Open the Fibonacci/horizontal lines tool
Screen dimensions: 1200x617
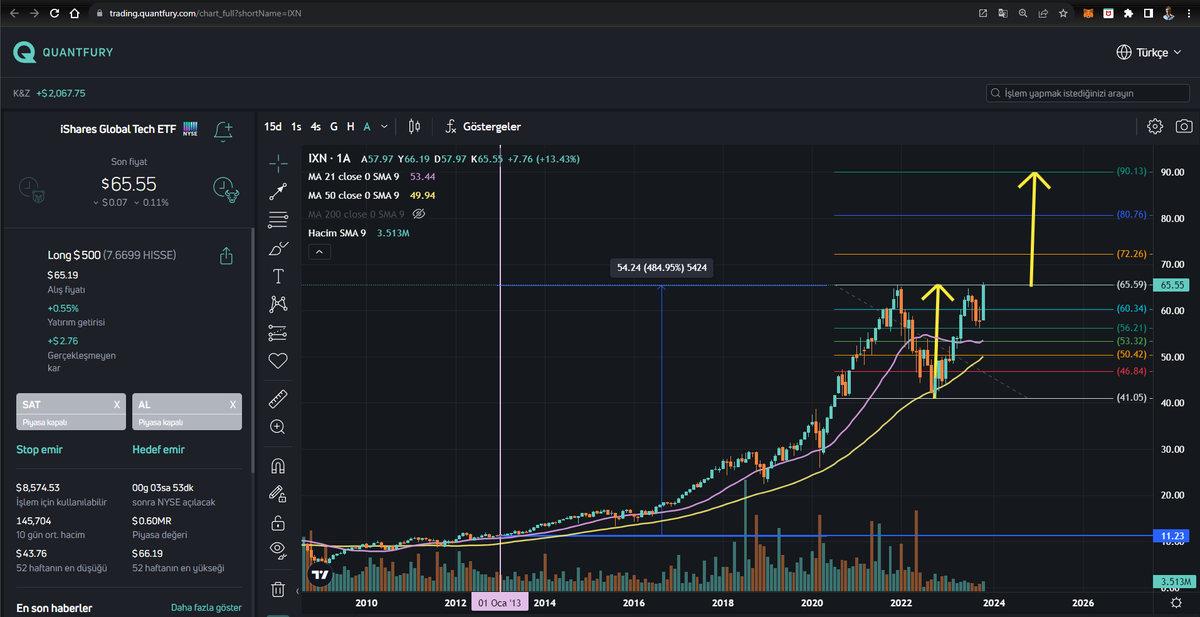point(278,220)
